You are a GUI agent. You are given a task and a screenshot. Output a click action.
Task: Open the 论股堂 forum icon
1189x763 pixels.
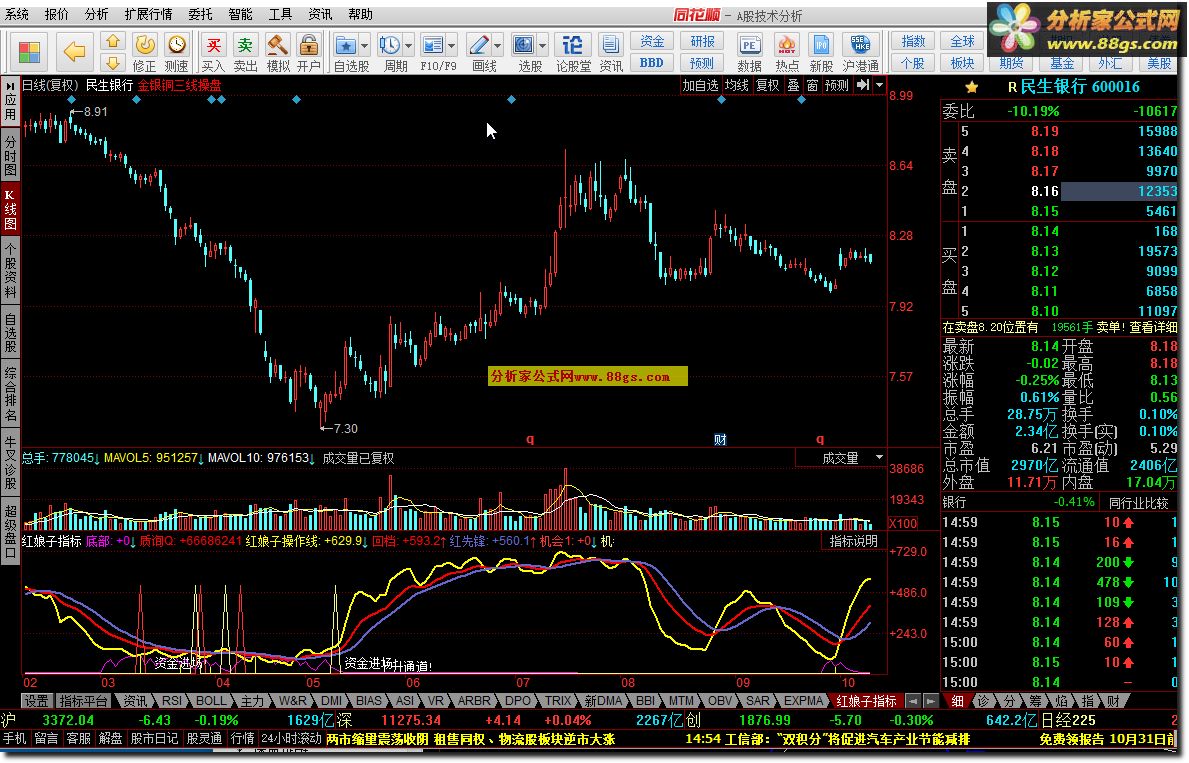(573, 52)
